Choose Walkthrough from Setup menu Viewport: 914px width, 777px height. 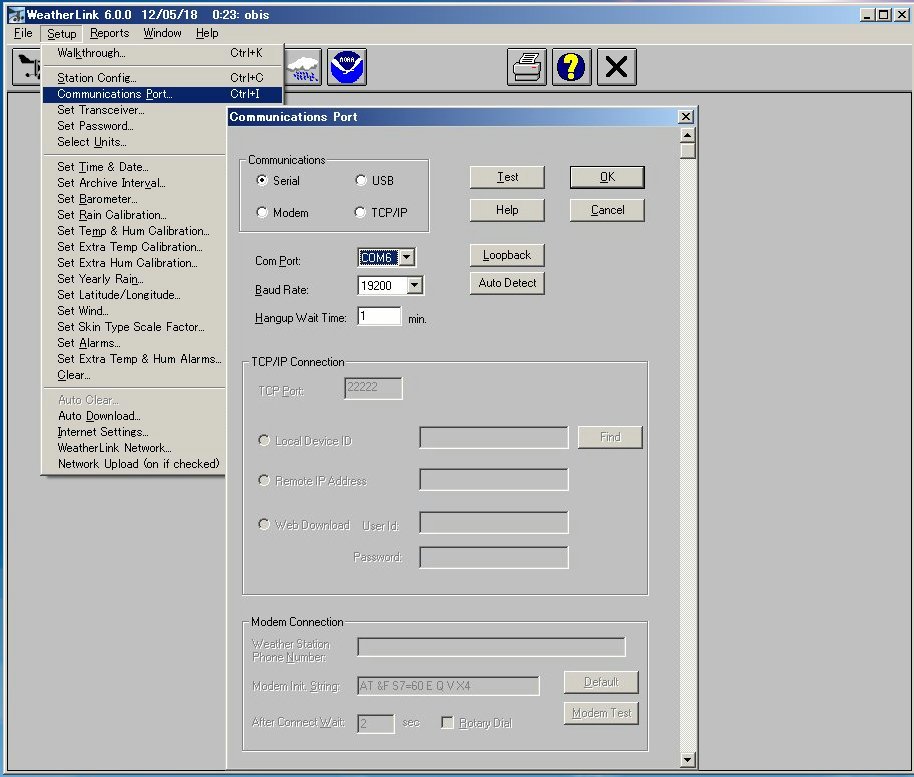coord(163,53)
